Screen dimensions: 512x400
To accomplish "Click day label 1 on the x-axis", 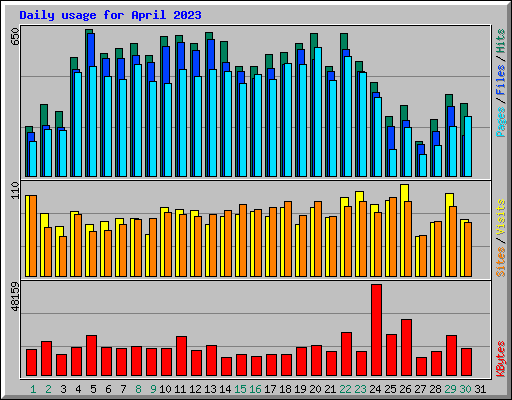I will [x=33, y=389].
